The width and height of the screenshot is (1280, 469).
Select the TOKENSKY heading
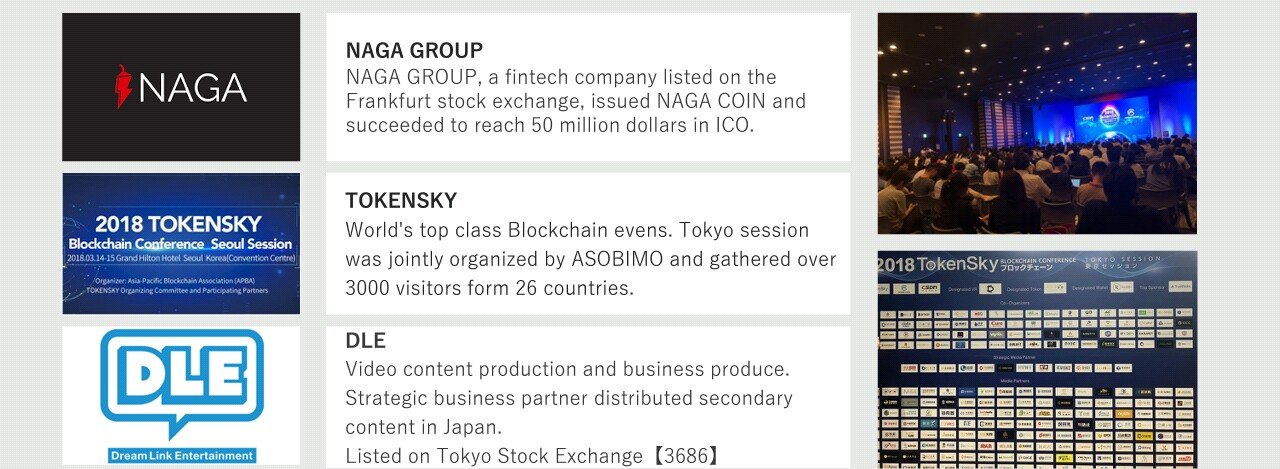coord(401,200)
